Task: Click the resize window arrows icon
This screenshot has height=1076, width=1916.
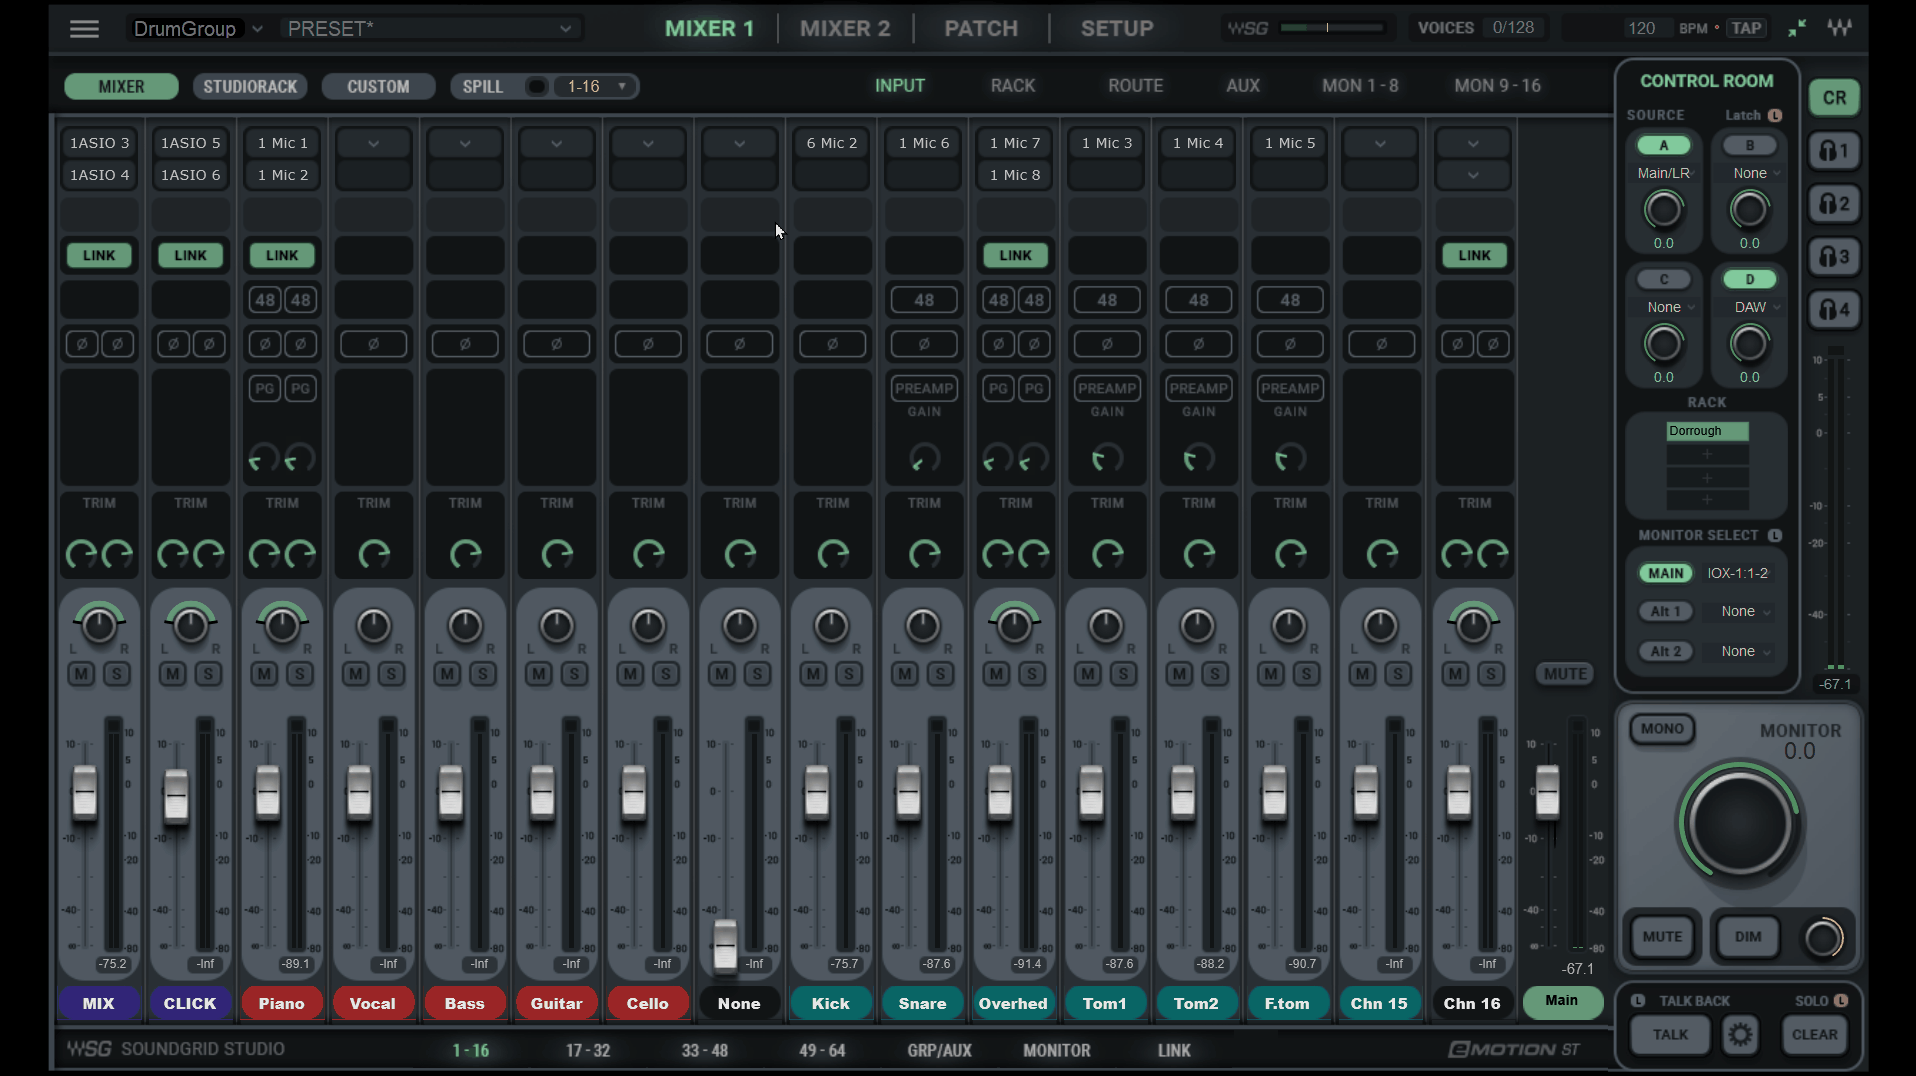Action: coord(1797,28)
